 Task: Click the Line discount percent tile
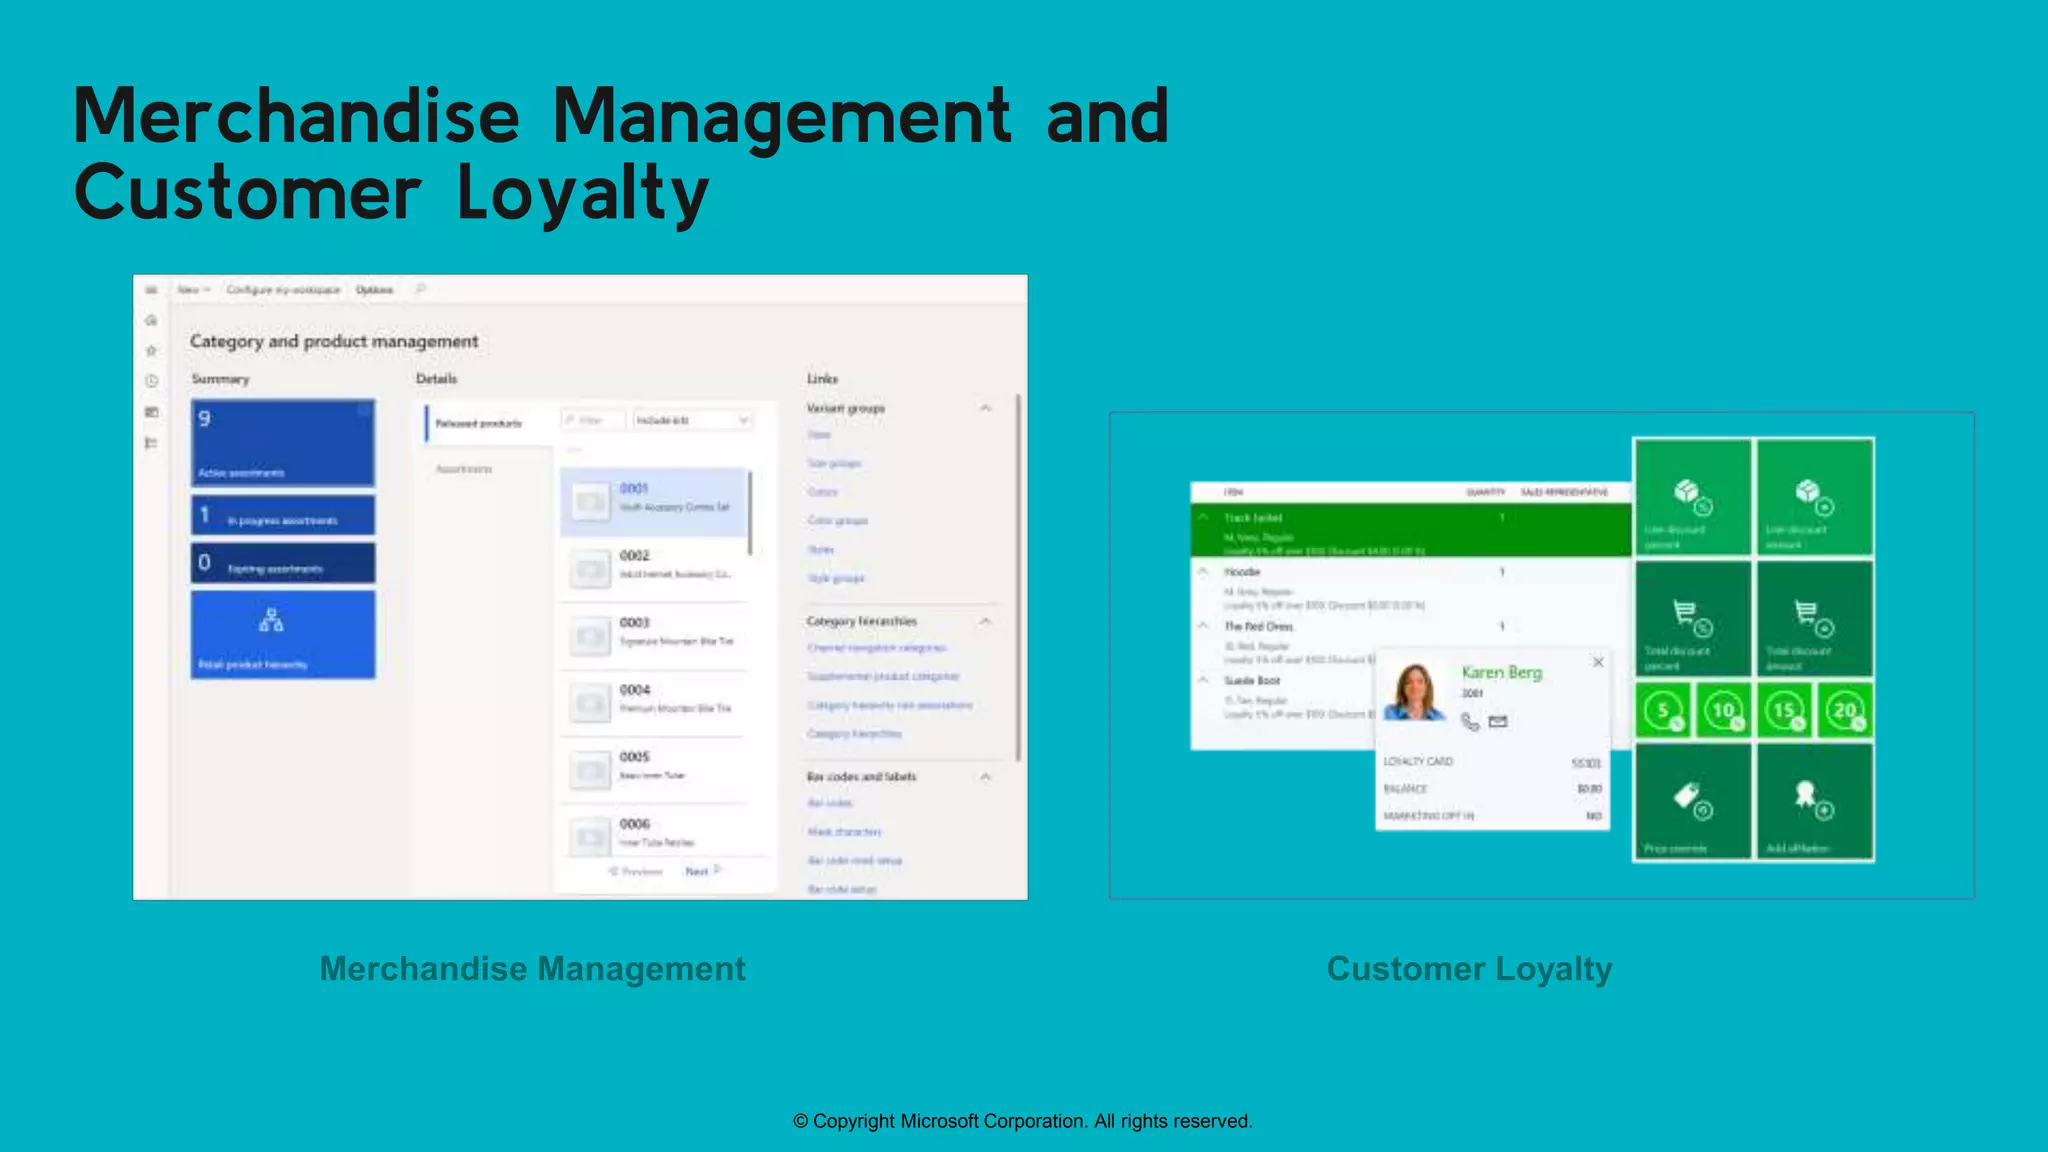tap(1692, 497)
